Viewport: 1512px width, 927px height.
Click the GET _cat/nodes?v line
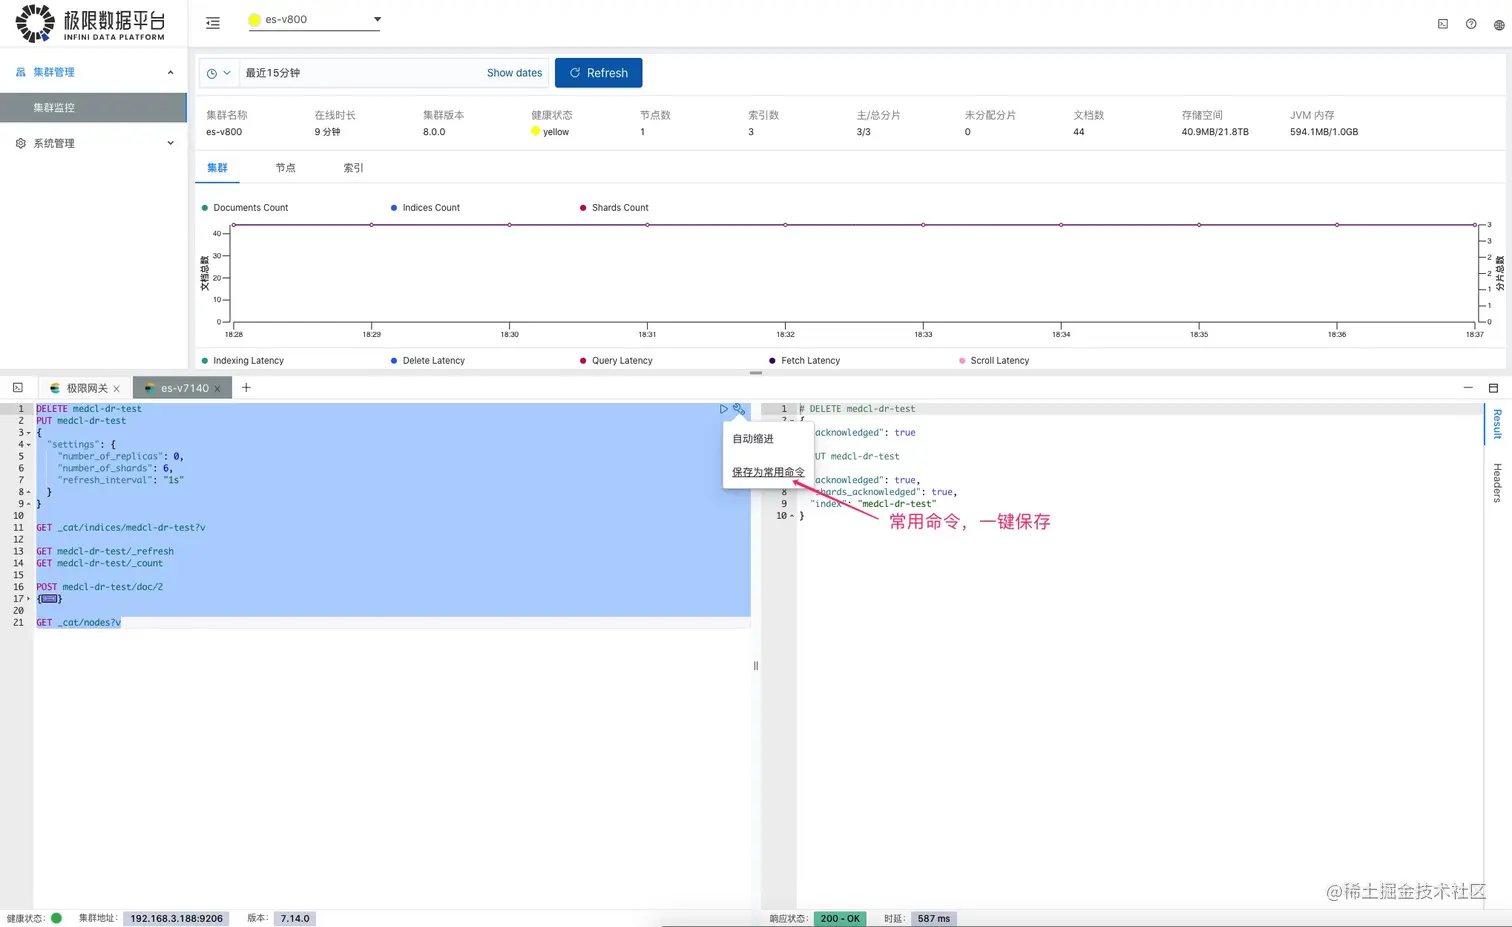pyautogui.click(x=79, y=623)
